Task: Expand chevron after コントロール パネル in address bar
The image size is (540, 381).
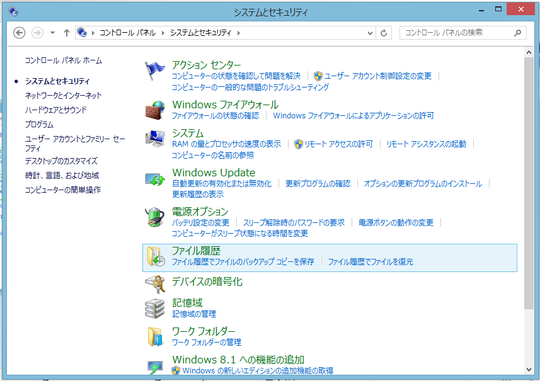Action: point(163,33)
